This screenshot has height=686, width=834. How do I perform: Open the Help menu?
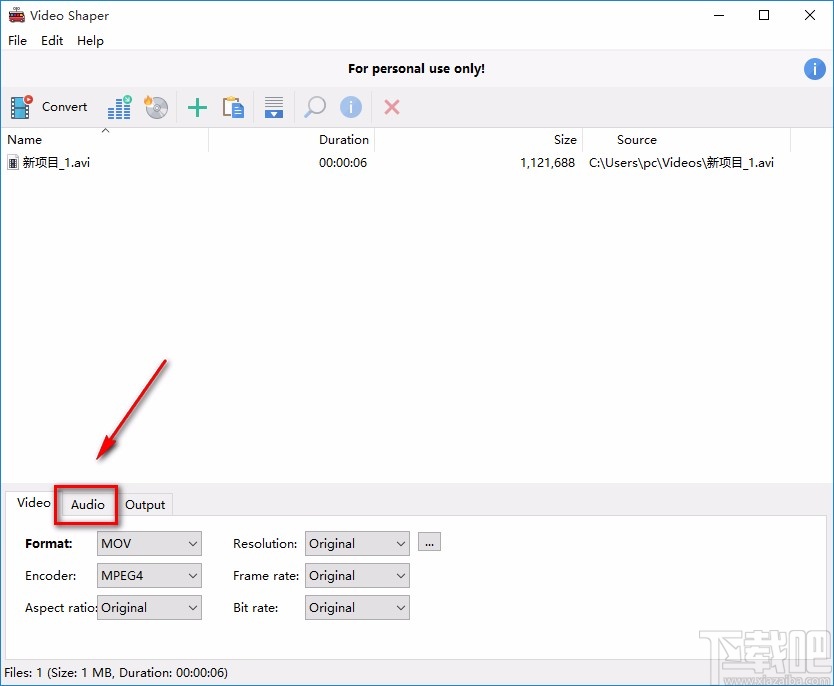coord(90,40)
